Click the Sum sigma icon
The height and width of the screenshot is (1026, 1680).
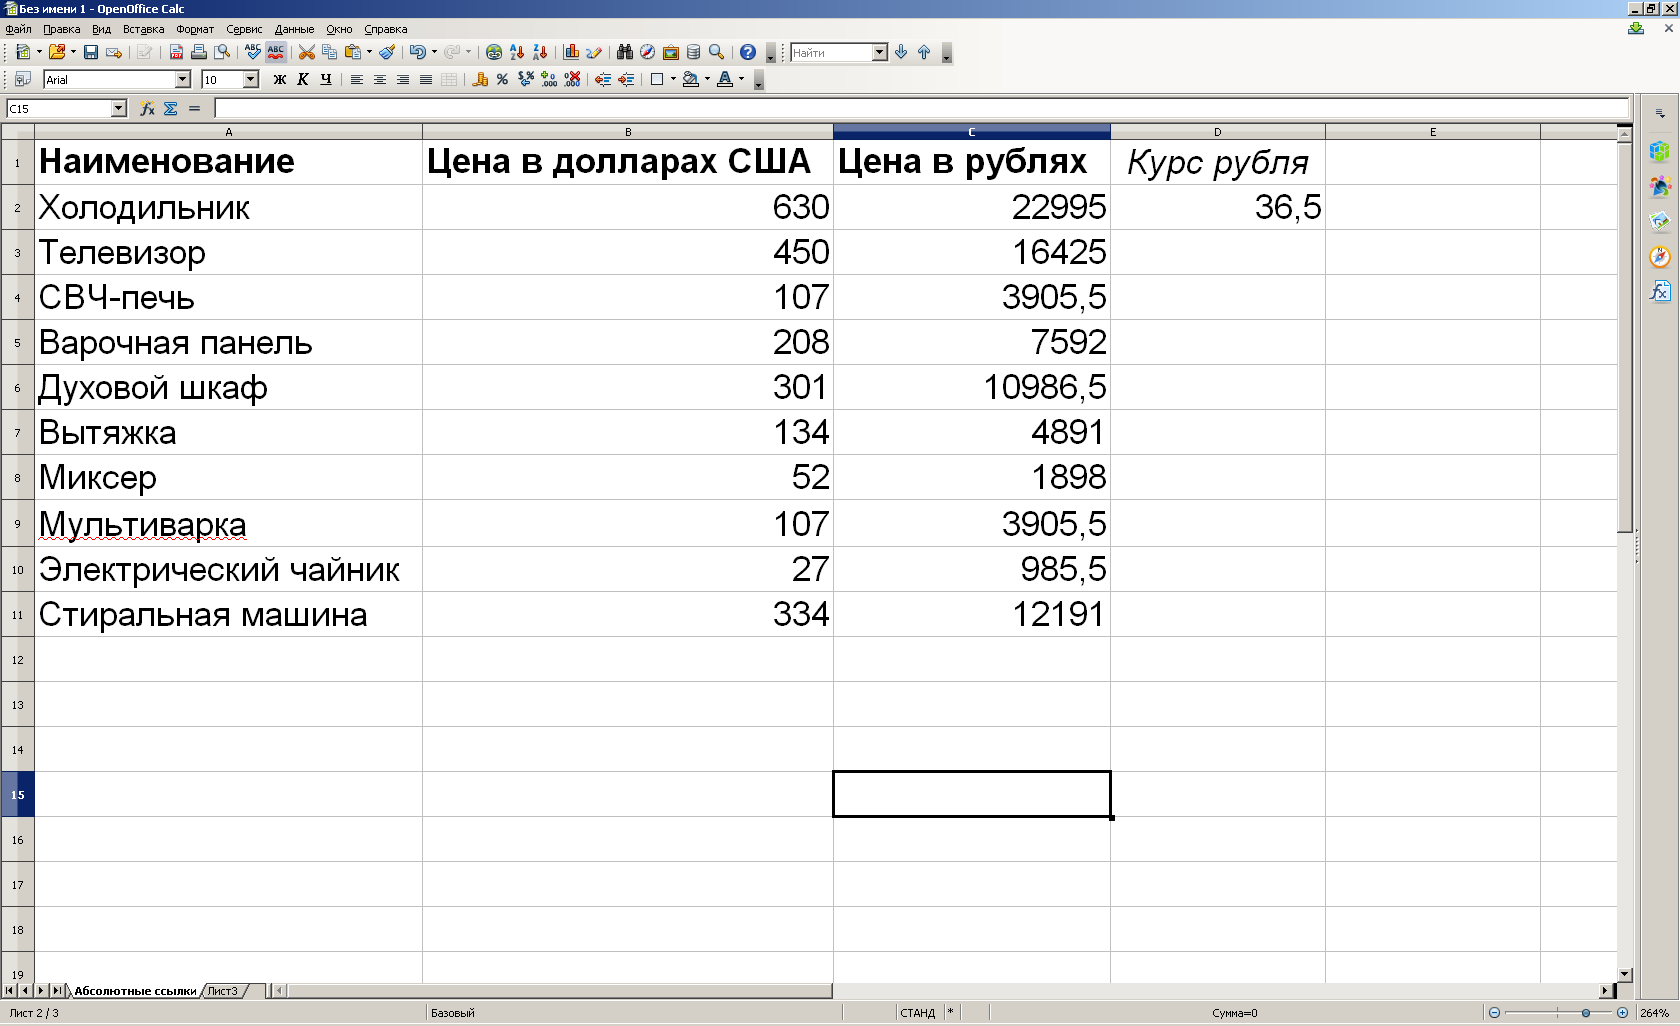171,109
